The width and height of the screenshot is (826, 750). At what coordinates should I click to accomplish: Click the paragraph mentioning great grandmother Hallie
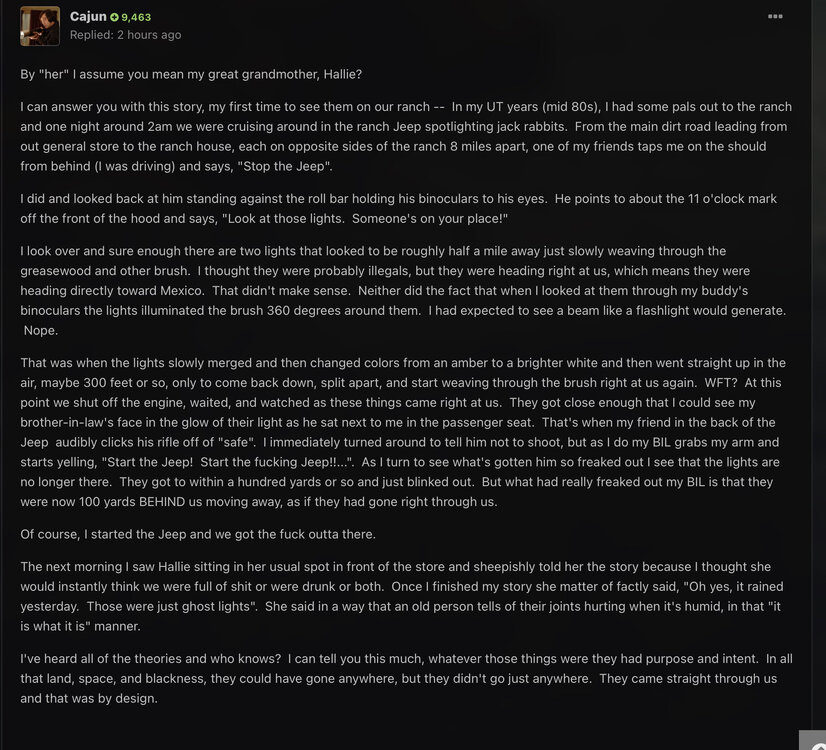click(199, 75)
